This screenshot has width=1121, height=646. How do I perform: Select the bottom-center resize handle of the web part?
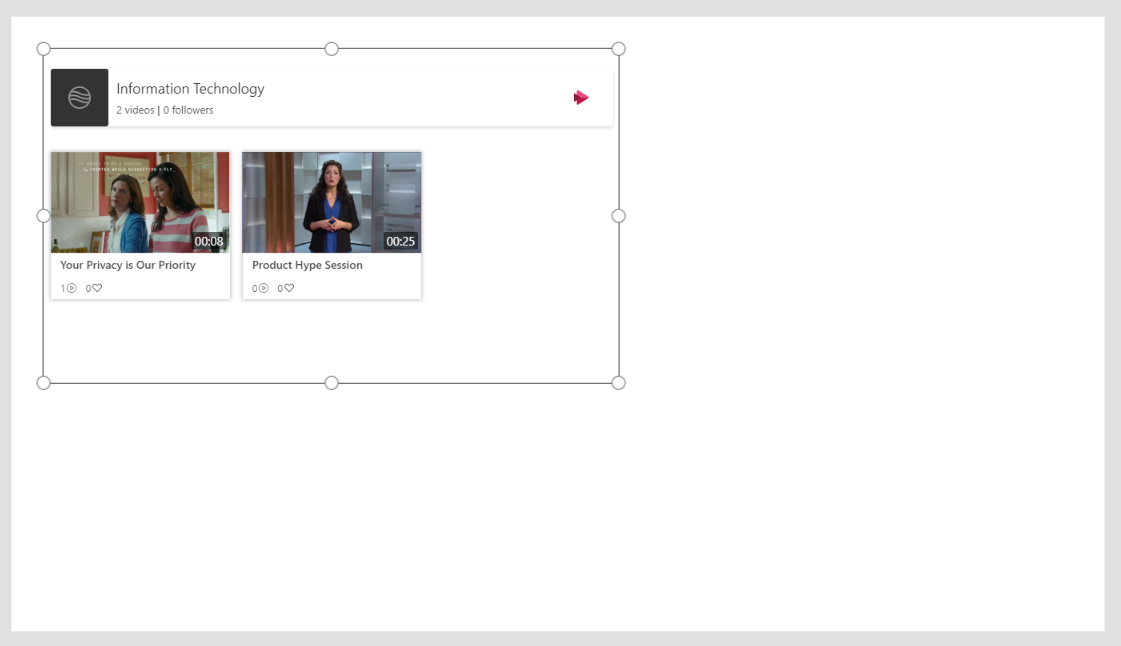pyautogui.click(x=331, y=383)
